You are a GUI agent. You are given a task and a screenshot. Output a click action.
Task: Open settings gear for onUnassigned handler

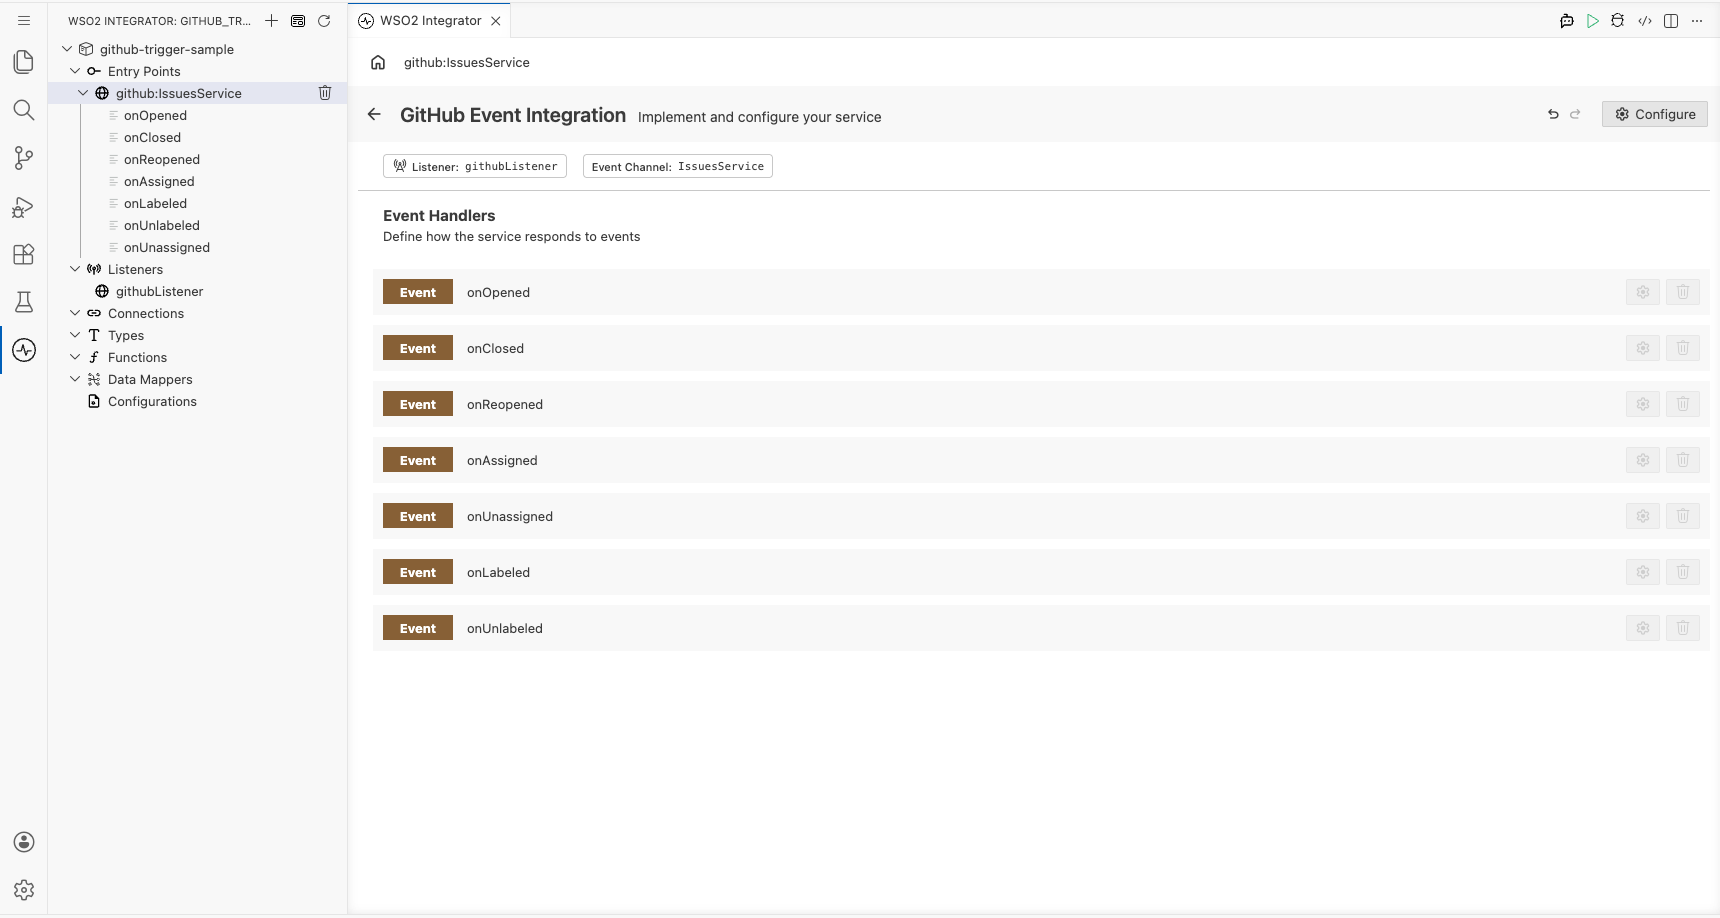pyautogui.click(x=1643, y=516)
